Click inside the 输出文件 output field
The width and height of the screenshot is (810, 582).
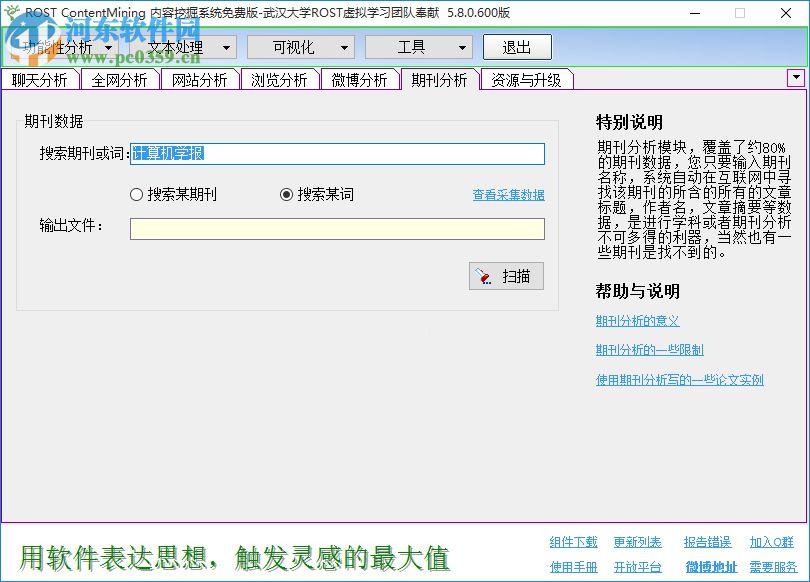pyautogui.click(x=337, y=229)
